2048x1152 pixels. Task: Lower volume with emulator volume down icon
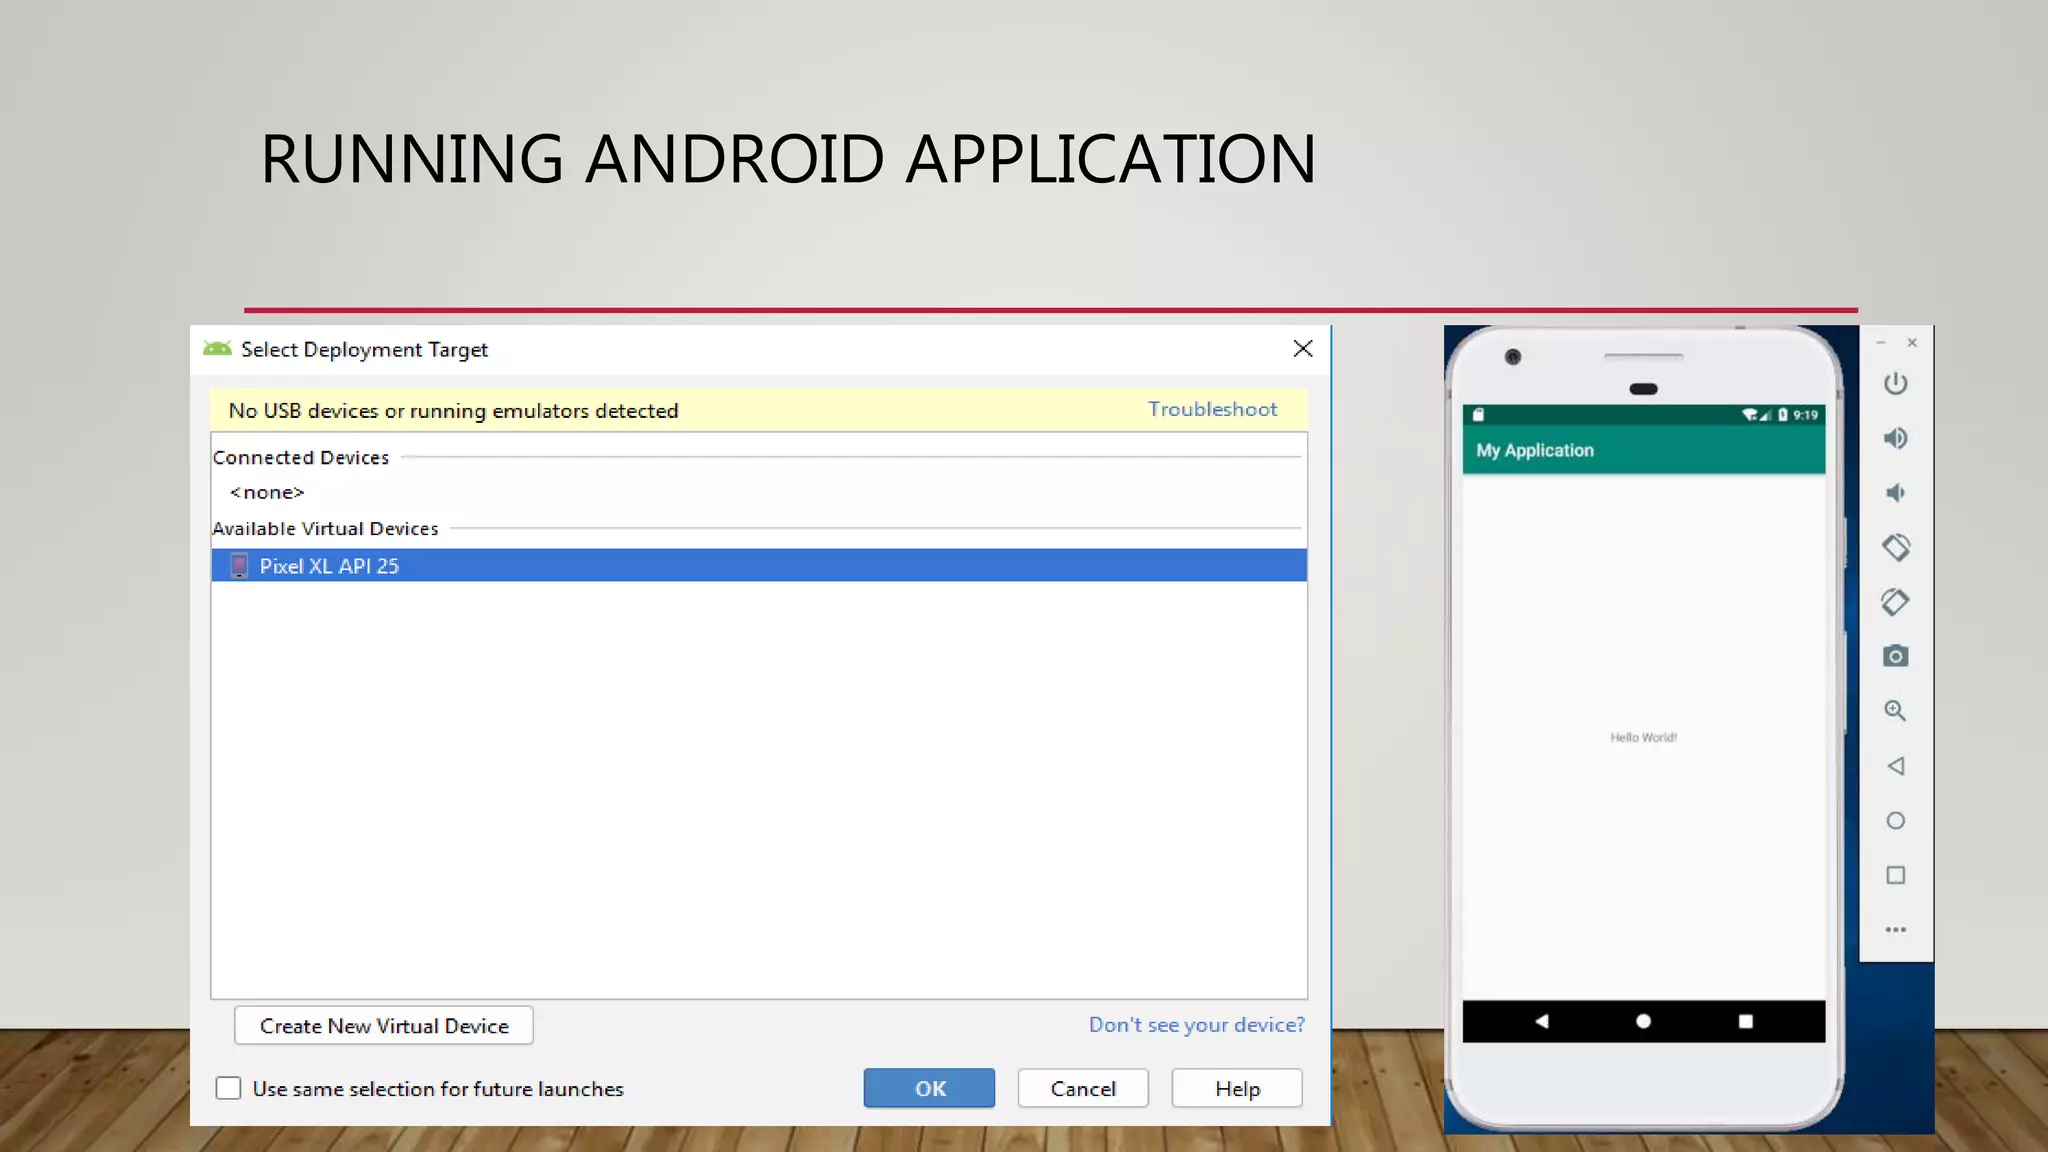tap(1895, 493)
